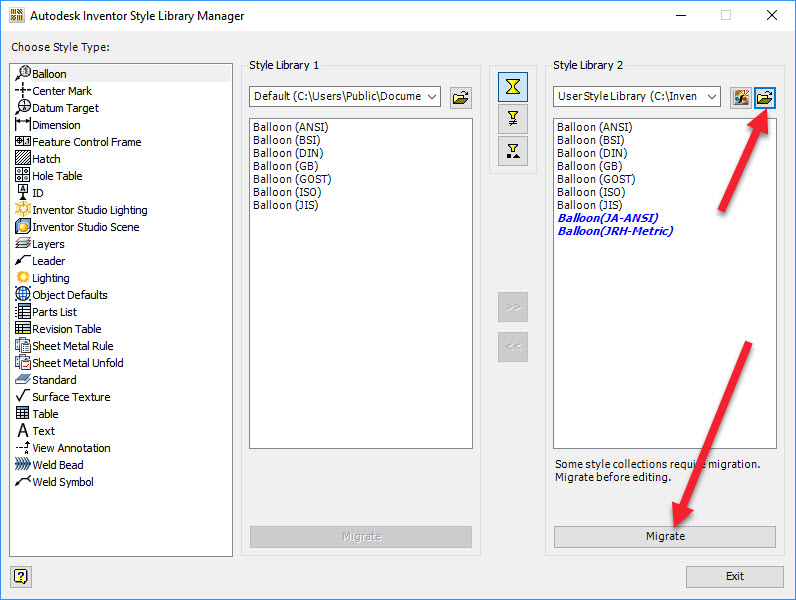Screen dimensions: 796x600
Task: Click the Exit button
Action: 735,576
